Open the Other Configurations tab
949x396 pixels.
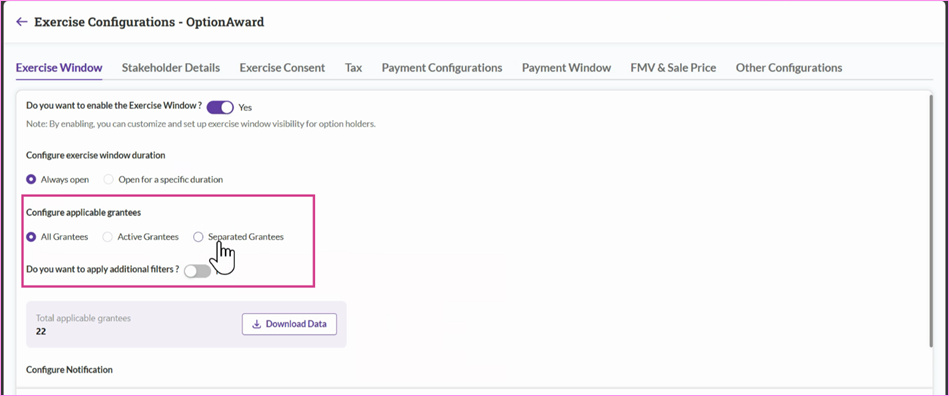pos(789,68)
